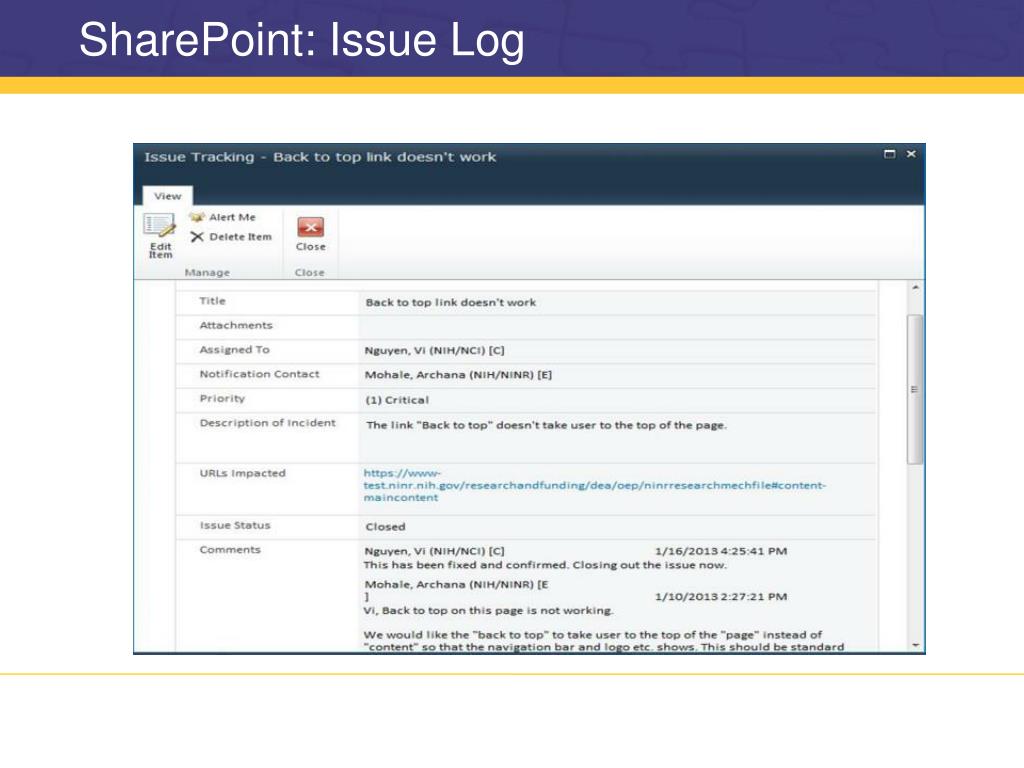Screen dimensions: 1024x768
Task: Click the description text about 'Back to top'
Action: click(x=546, y=425)
